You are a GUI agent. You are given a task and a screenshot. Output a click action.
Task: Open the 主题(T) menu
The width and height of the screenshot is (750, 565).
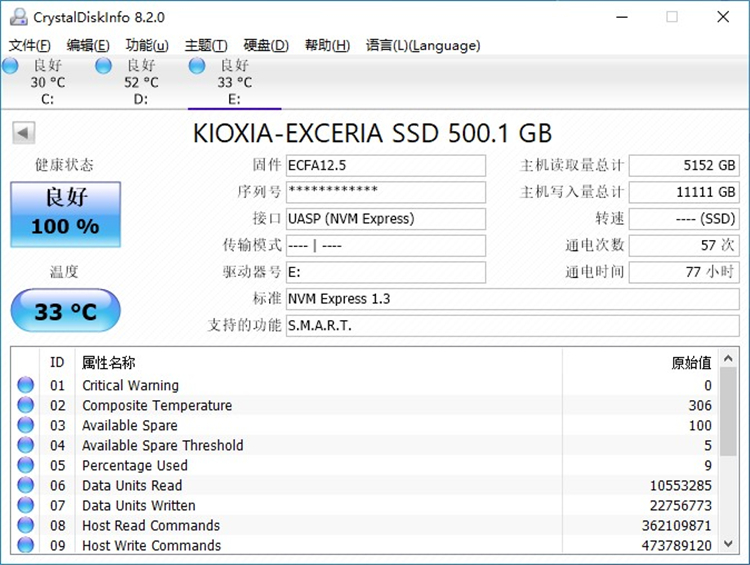(205, 45)
